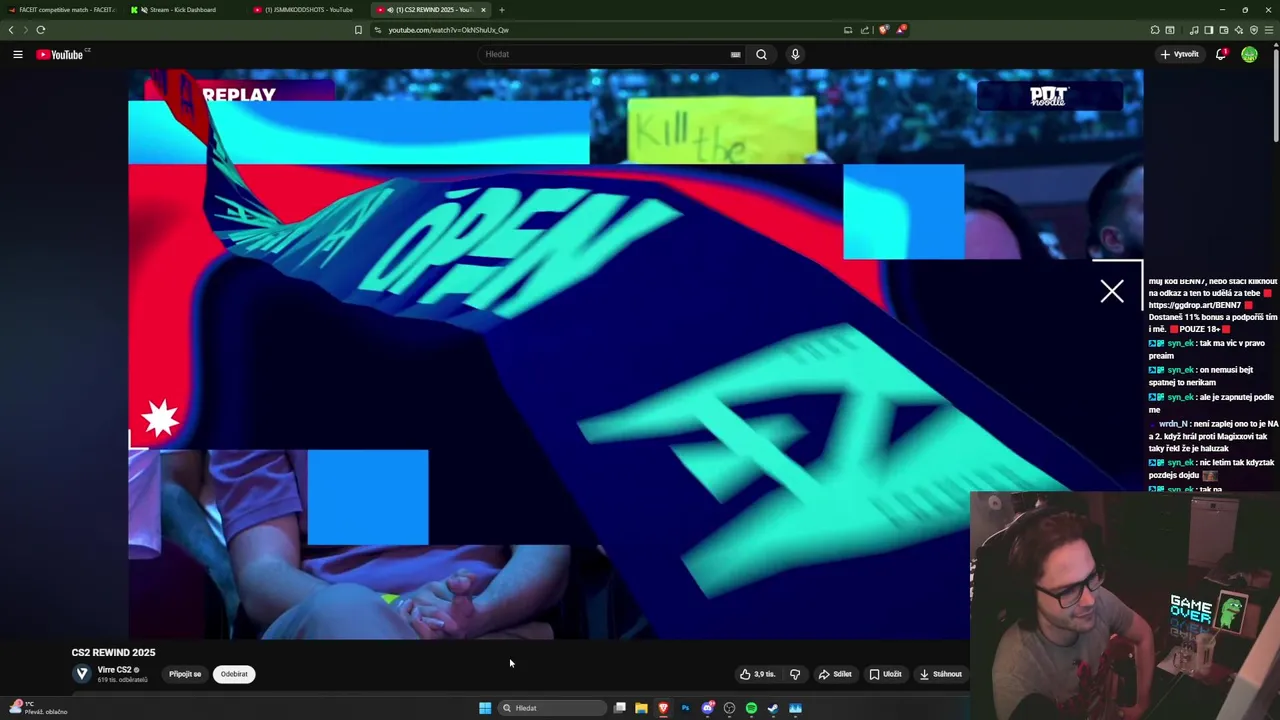Open a new browser tab
Image resolution: width=1280 pixels, height=720 pixels.
pyautogui.click(x=502, y=10)
